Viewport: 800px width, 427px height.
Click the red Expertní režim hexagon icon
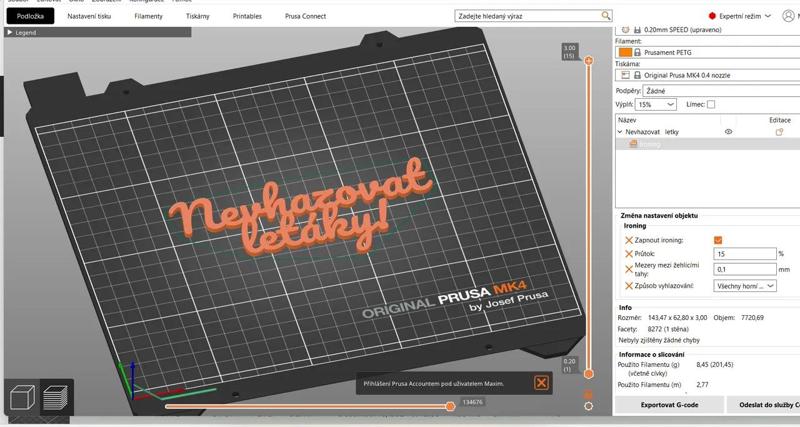[x=712, y=16]
